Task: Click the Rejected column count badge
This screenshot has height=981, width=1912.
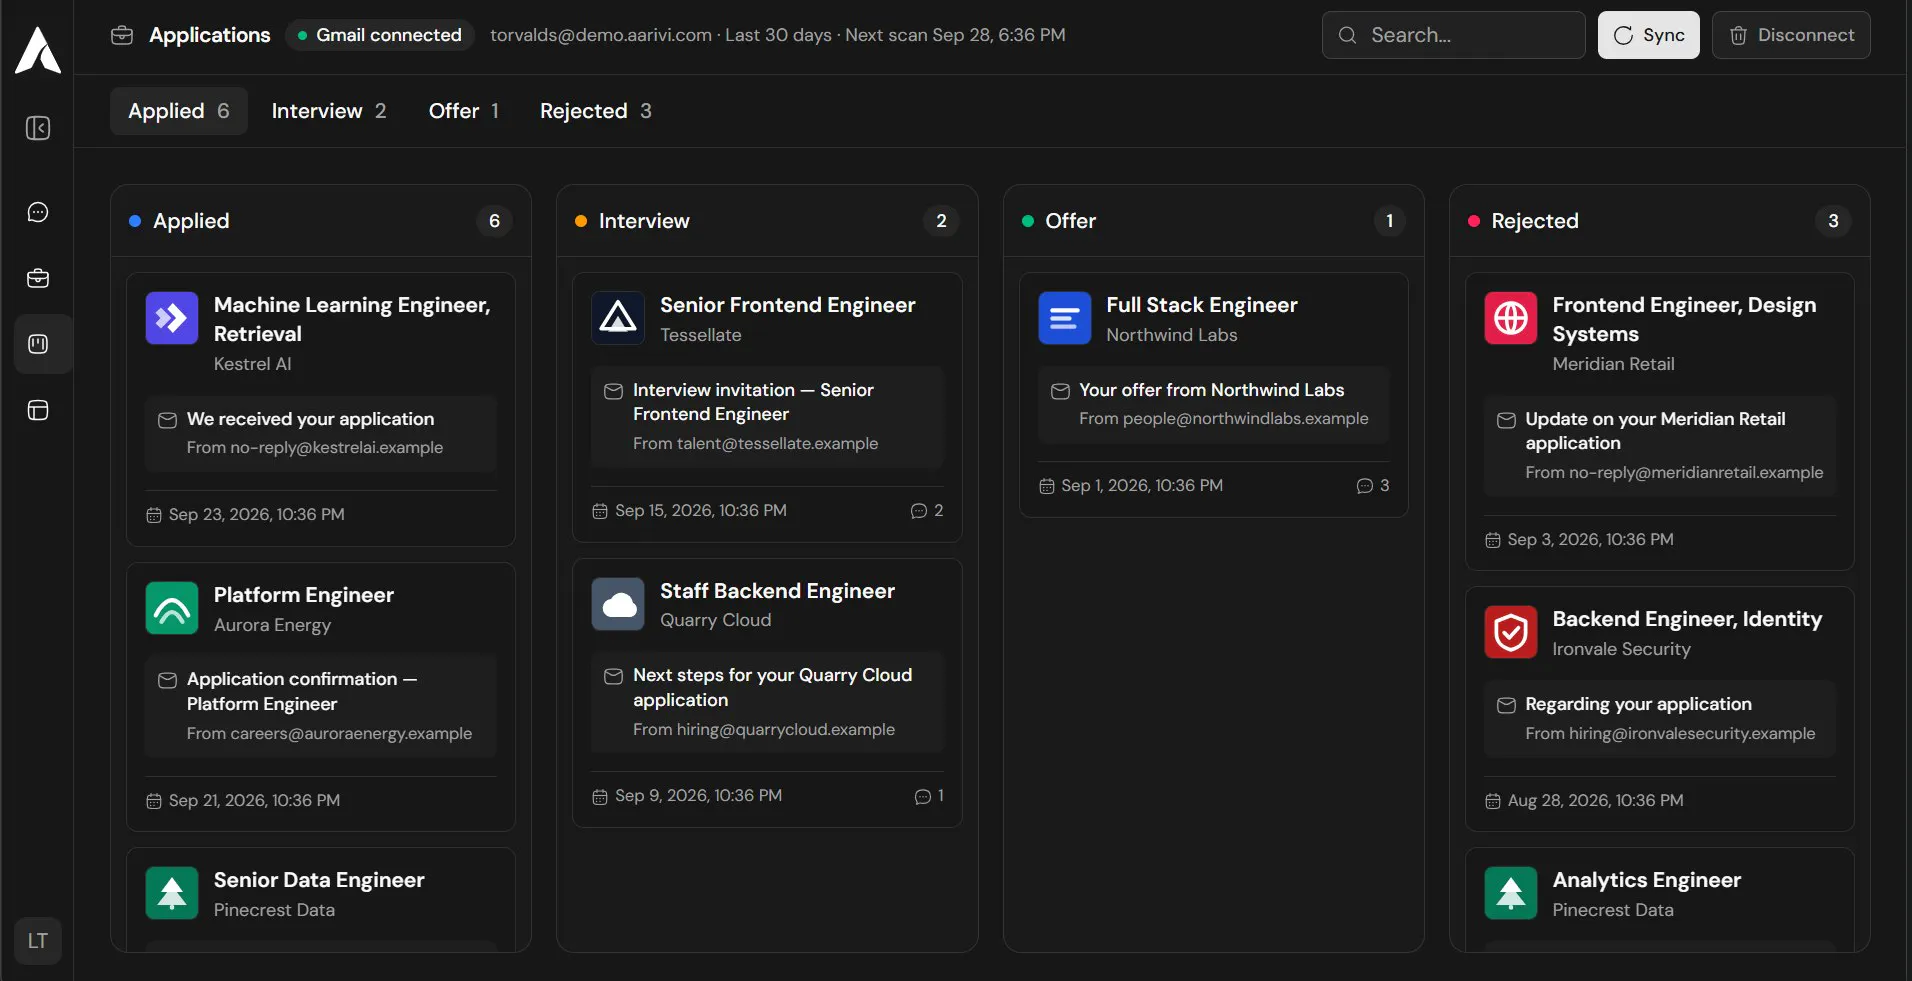Action: click(1833, 221)
